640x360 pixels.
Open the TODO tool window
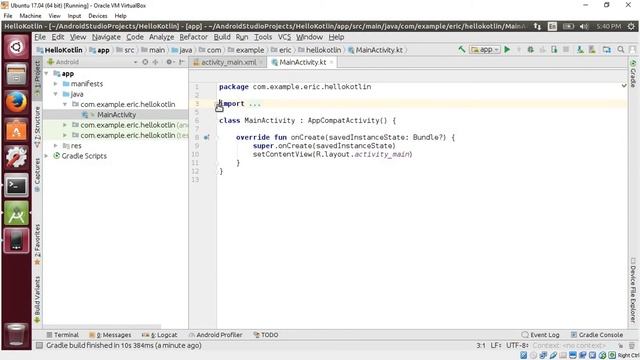266,335
